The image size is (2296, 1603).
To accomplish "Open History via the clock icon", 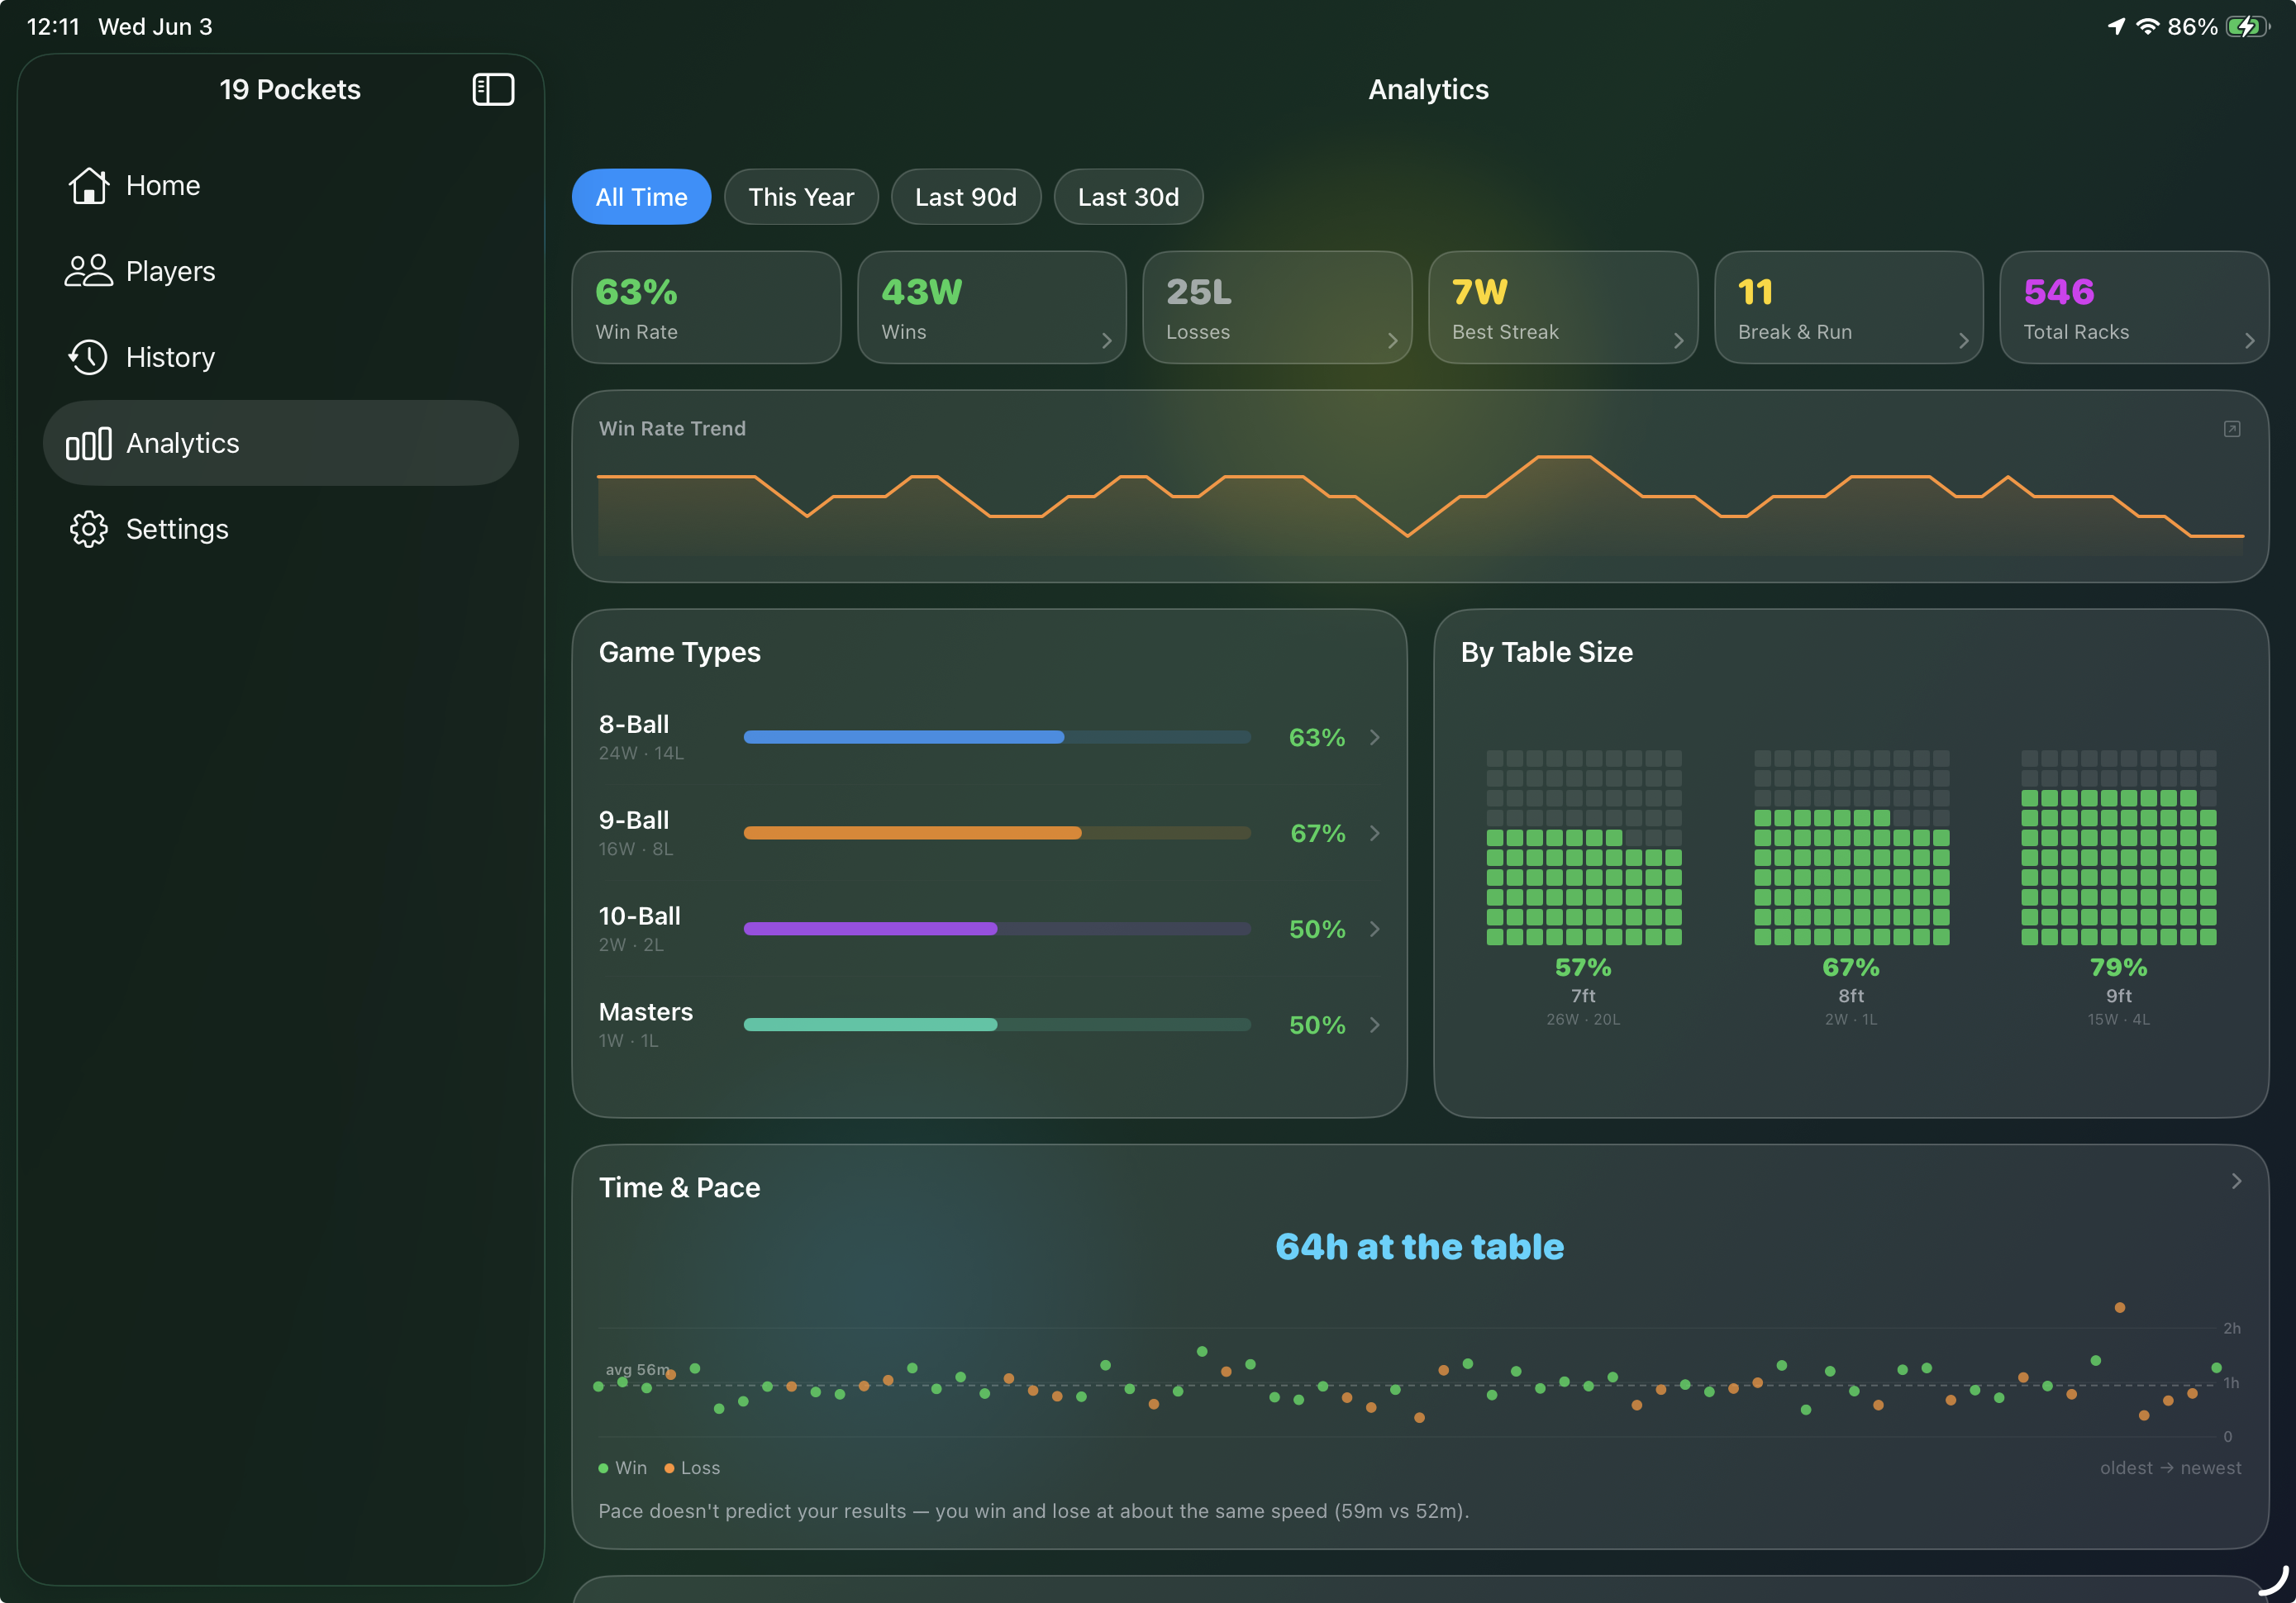I will pyautogui.click(x=88, y=357).
